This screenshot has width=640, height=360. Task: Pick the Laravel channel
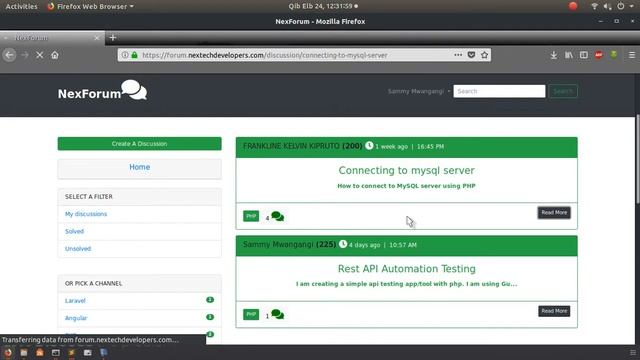point(75,300)
